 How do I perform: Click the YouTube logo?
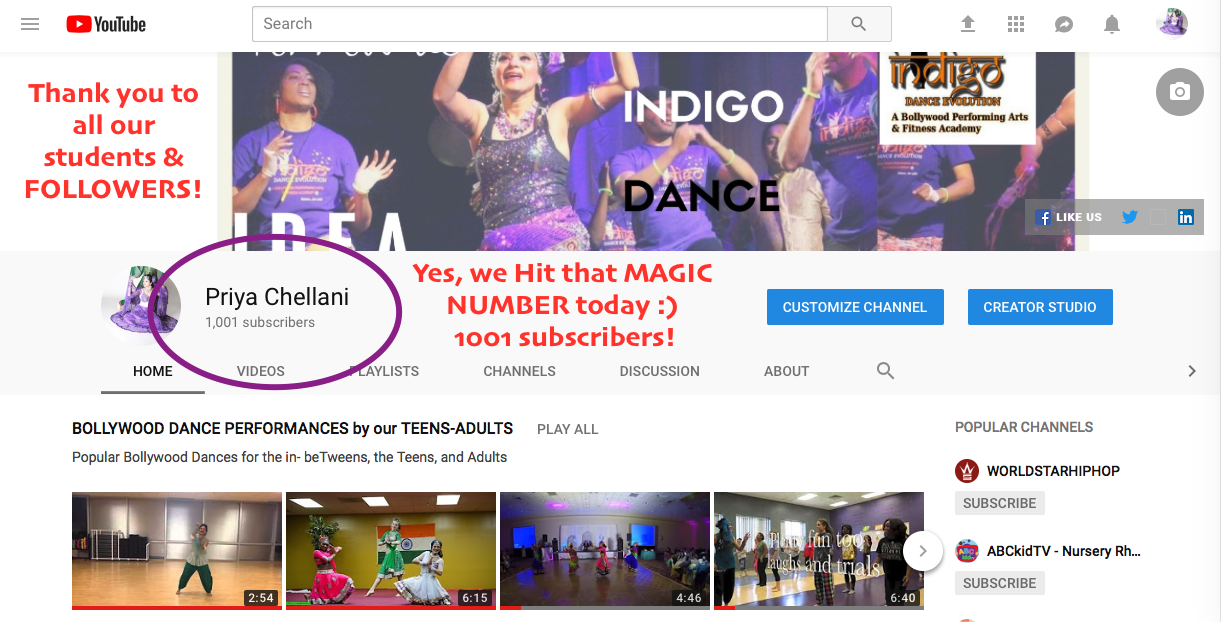click(x=106, y=24)
